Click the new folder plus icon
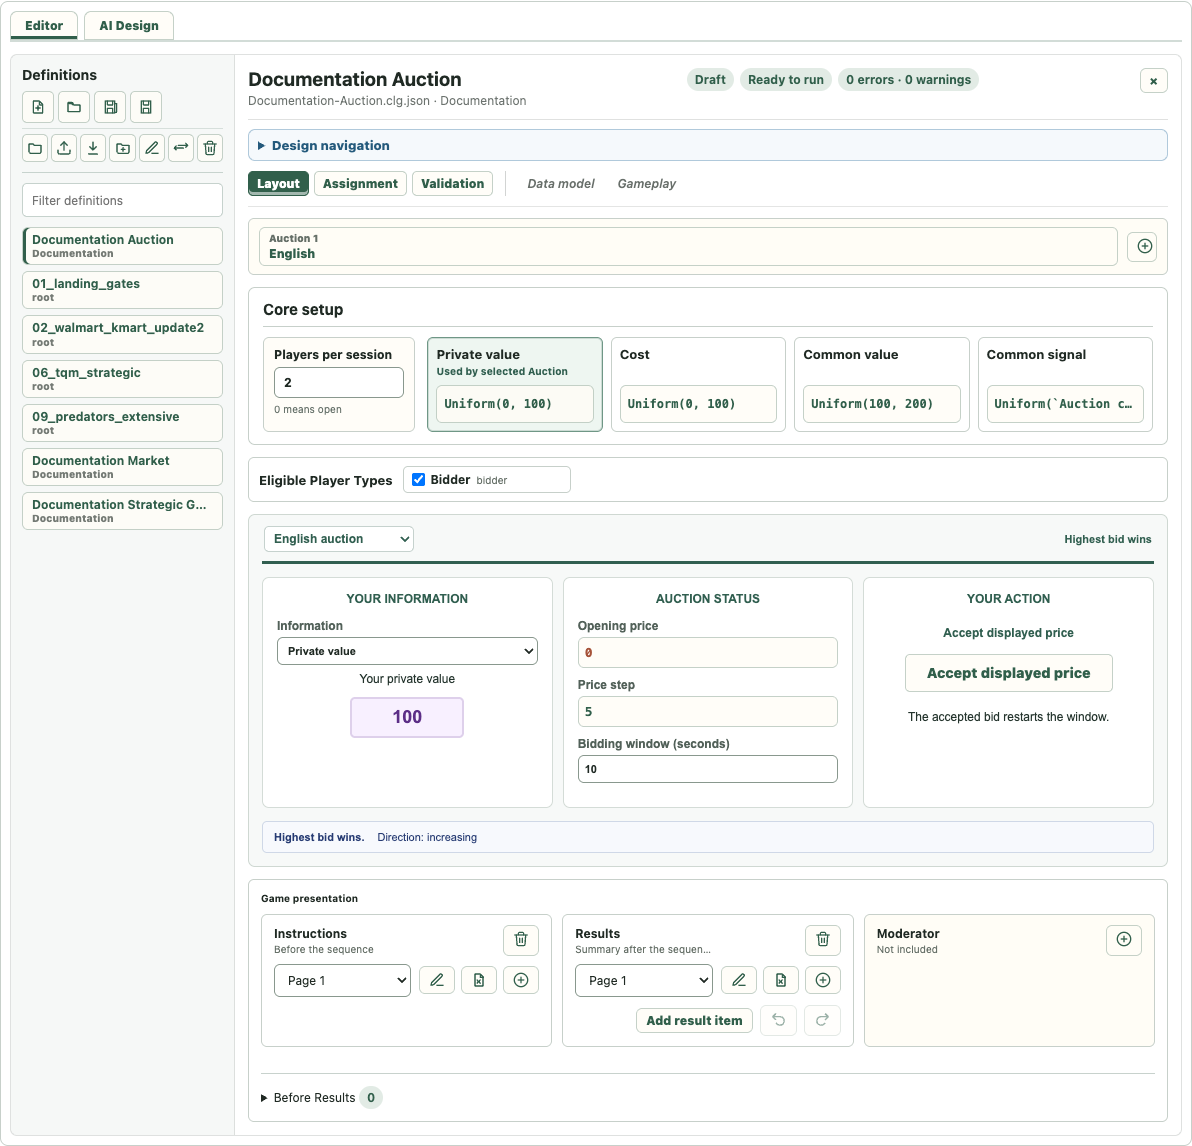1192x1146 pixels. 122,148
